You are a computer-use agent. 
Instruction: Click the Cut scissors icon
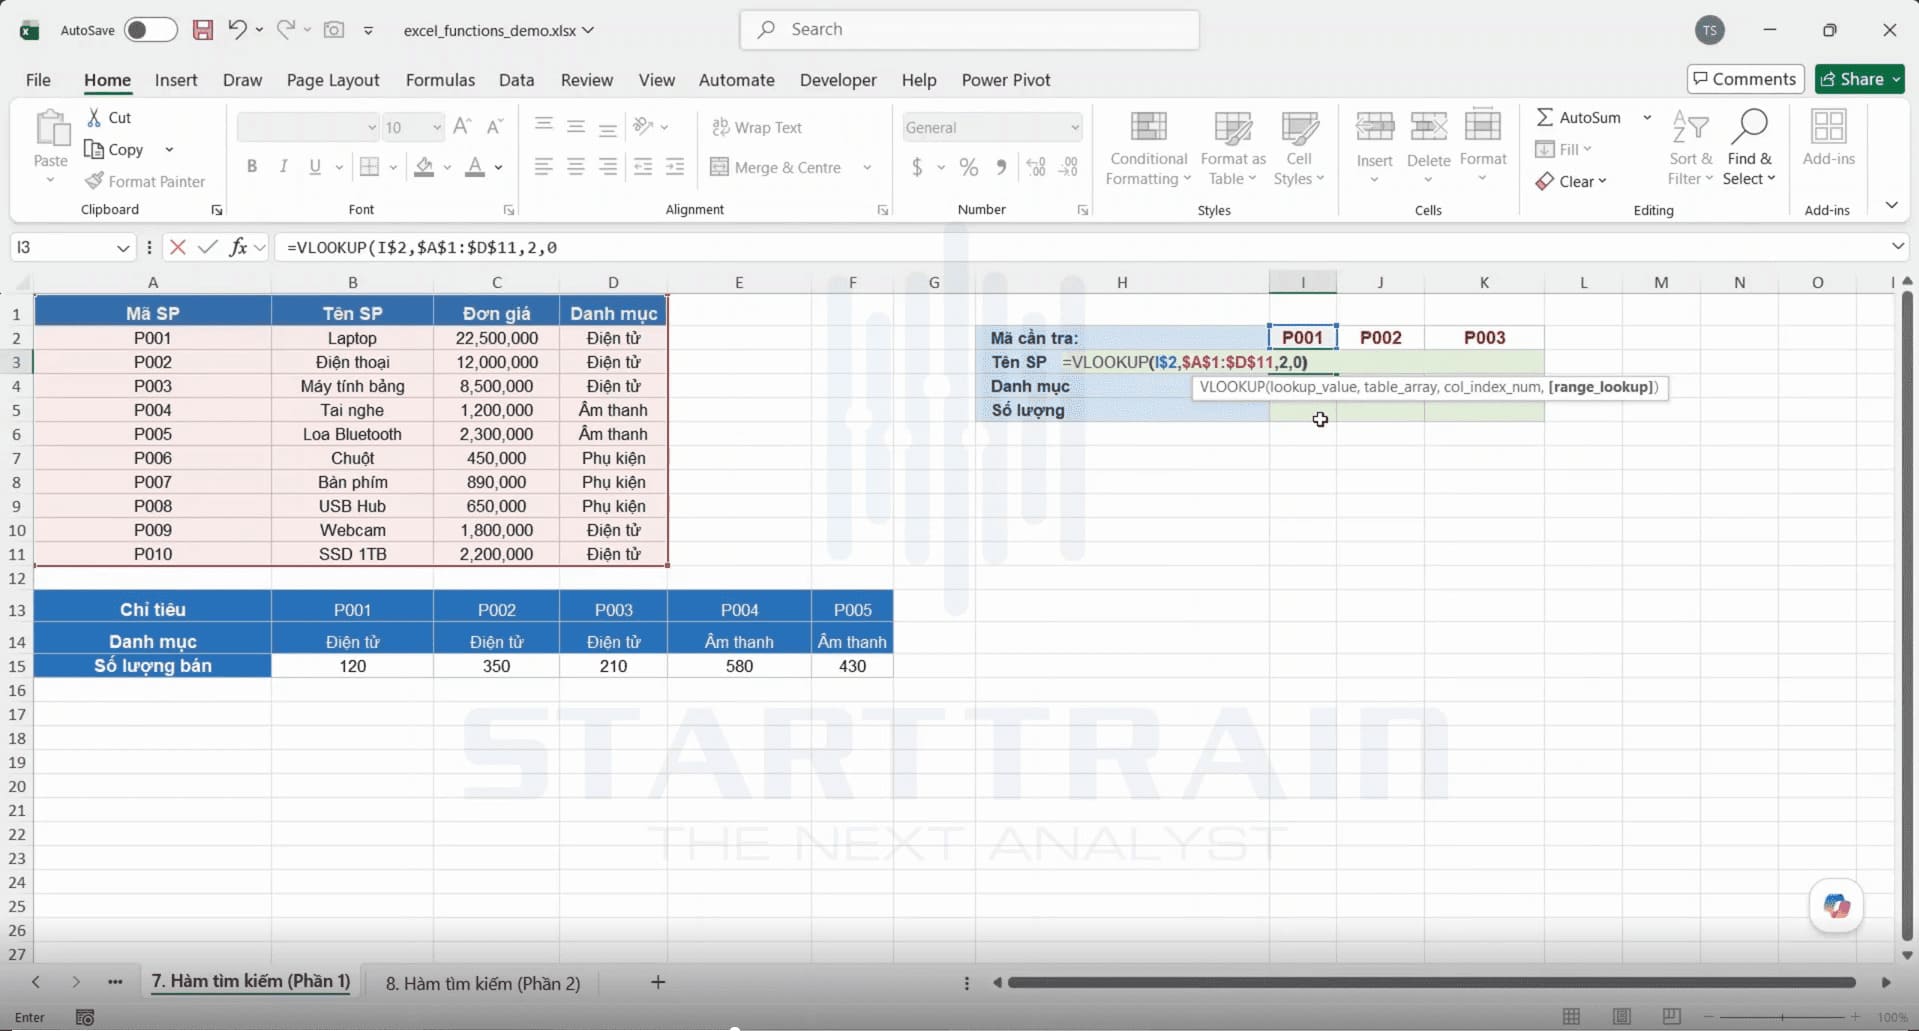(94, 118)
